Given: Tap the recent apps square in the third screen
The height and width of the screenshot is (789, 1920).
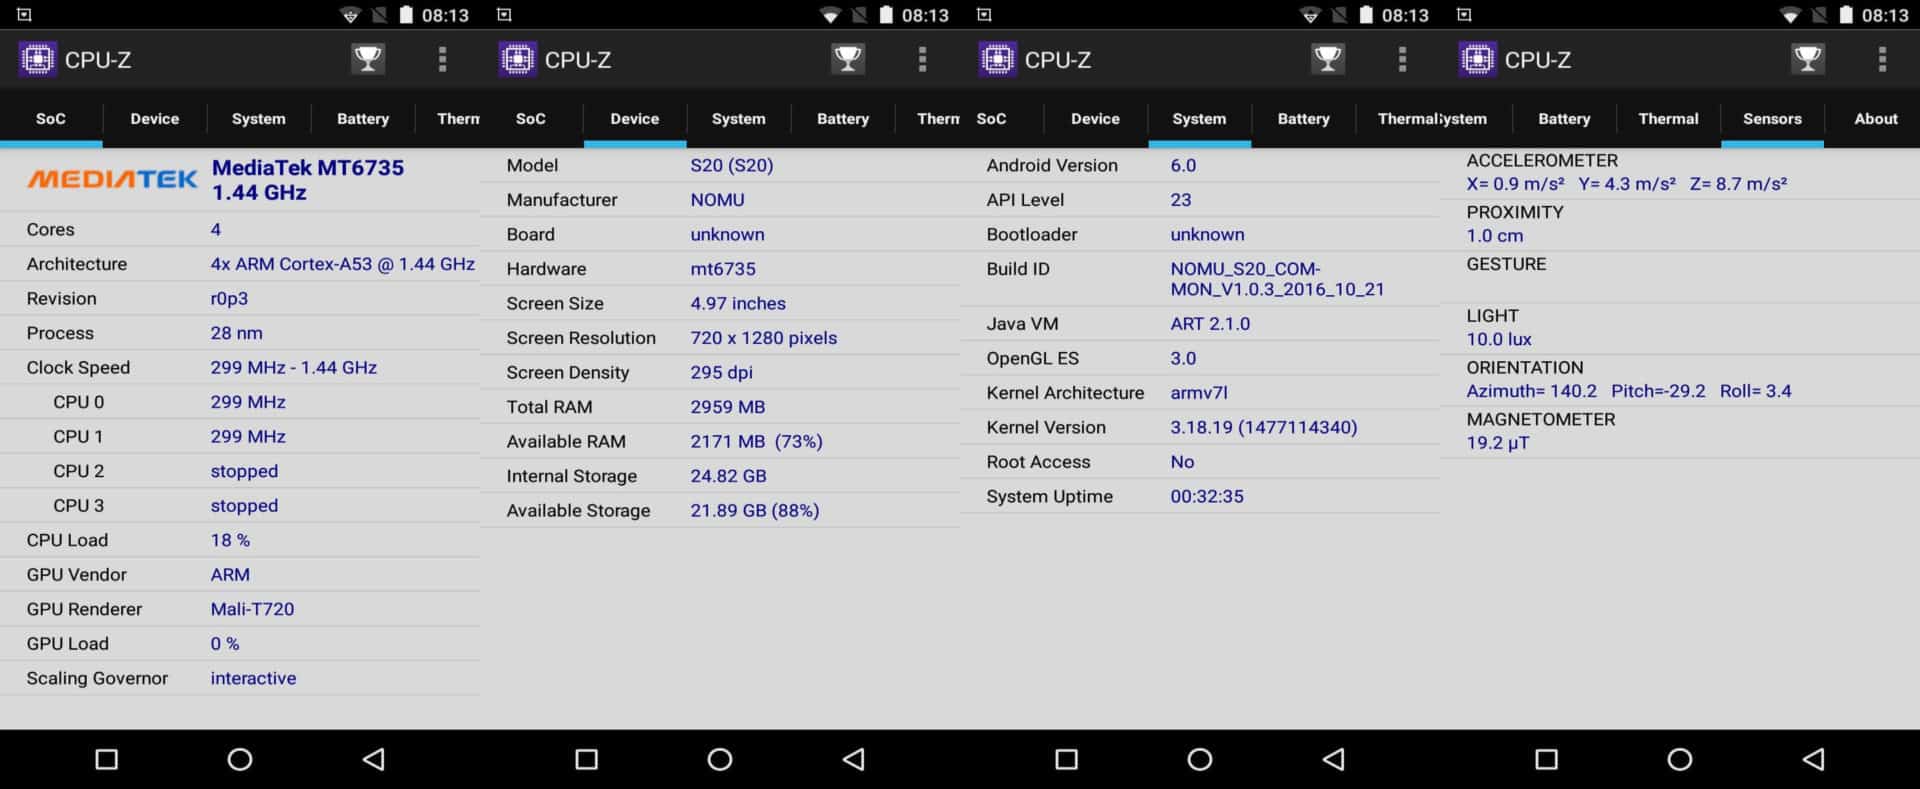Looking at the screenshot, I should pyautogui.click(x=1066, y=759).
